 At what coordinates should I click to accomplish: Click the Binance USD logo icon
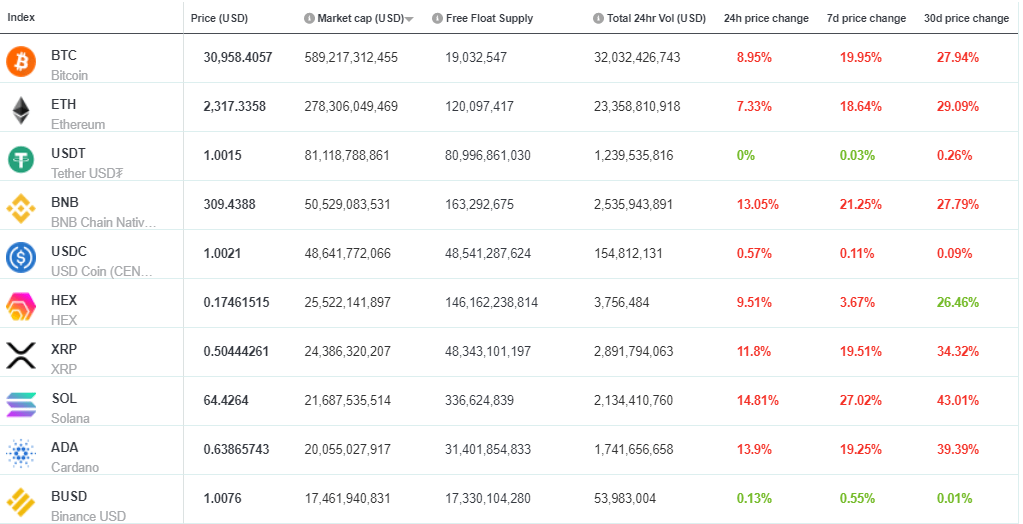(21, 502)
